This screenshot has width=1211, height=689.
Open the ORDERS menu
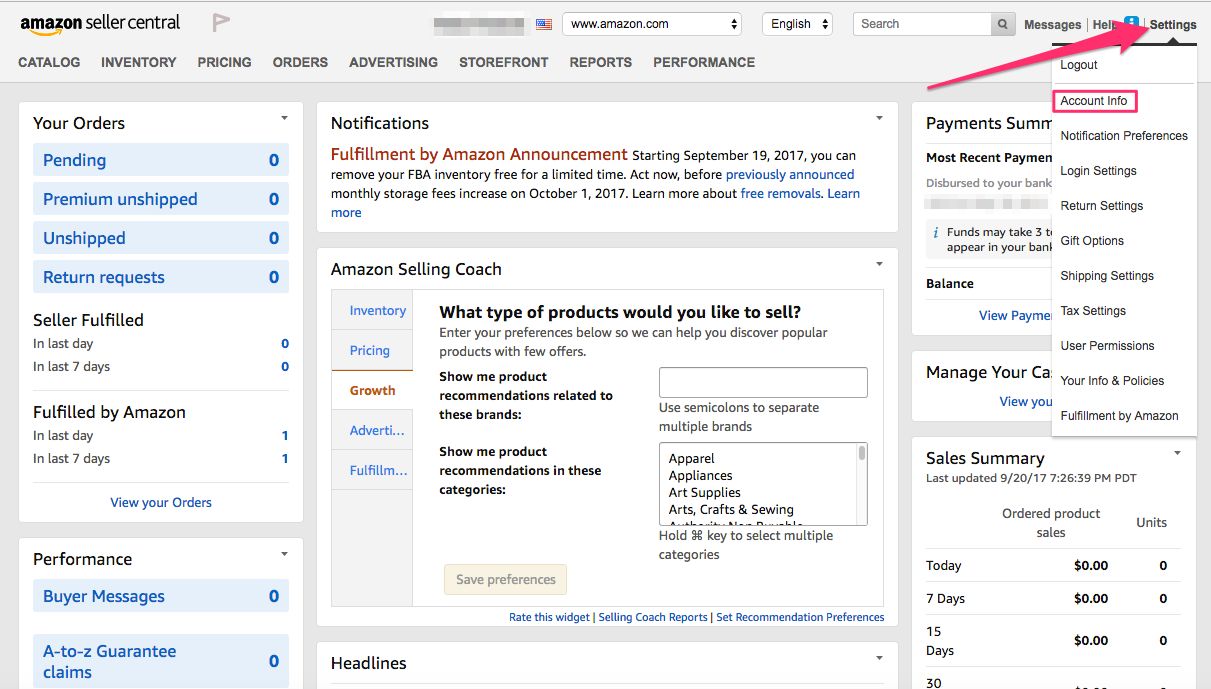click(300, 62)
